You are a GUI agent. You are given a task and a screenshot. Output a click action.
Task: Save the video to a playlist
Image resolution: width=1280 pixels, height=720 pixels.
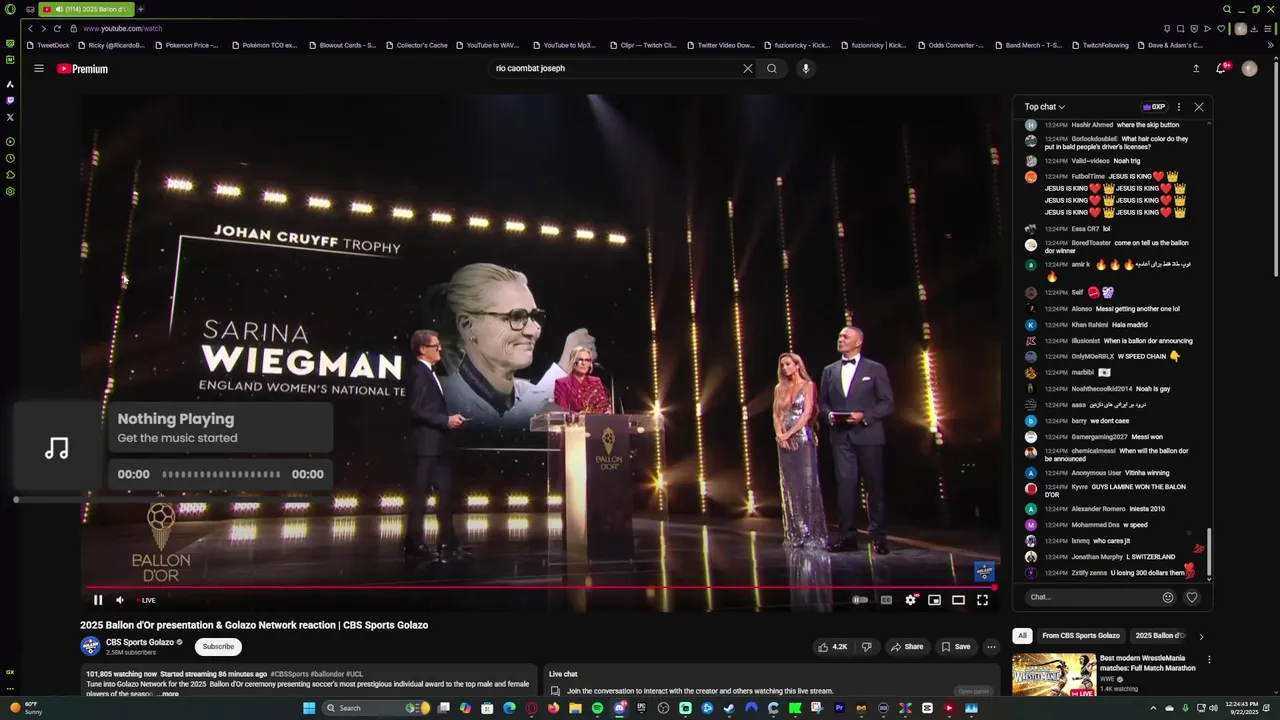(955, 647)
